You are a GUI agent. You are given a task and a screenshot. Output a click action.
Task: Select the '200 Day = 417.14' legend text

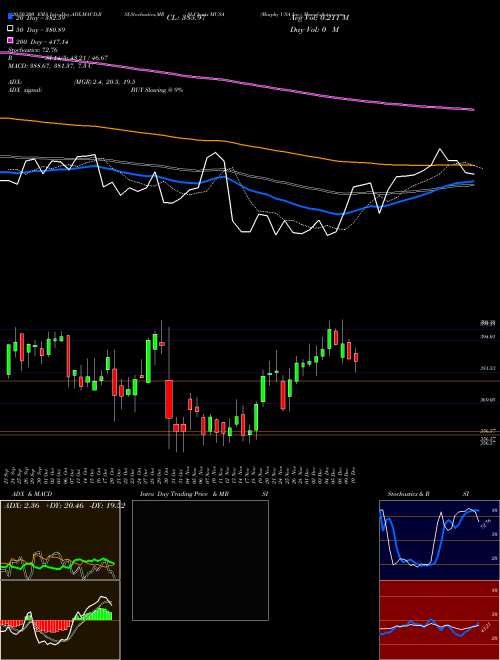42,42
